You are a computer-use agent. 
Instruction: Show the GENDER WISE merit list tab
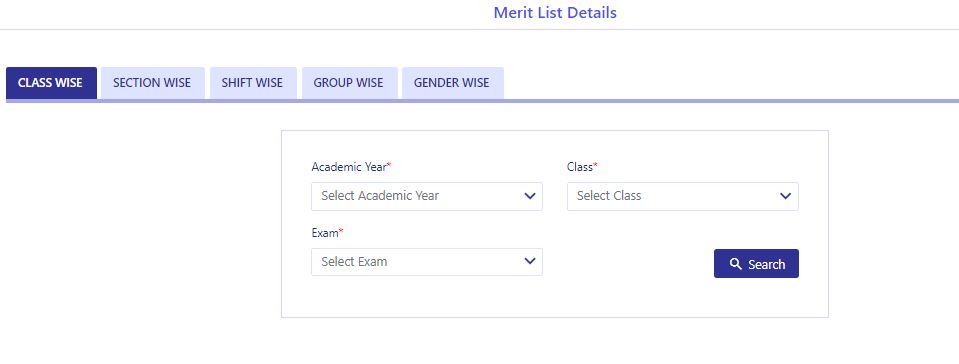pos(452,83)
